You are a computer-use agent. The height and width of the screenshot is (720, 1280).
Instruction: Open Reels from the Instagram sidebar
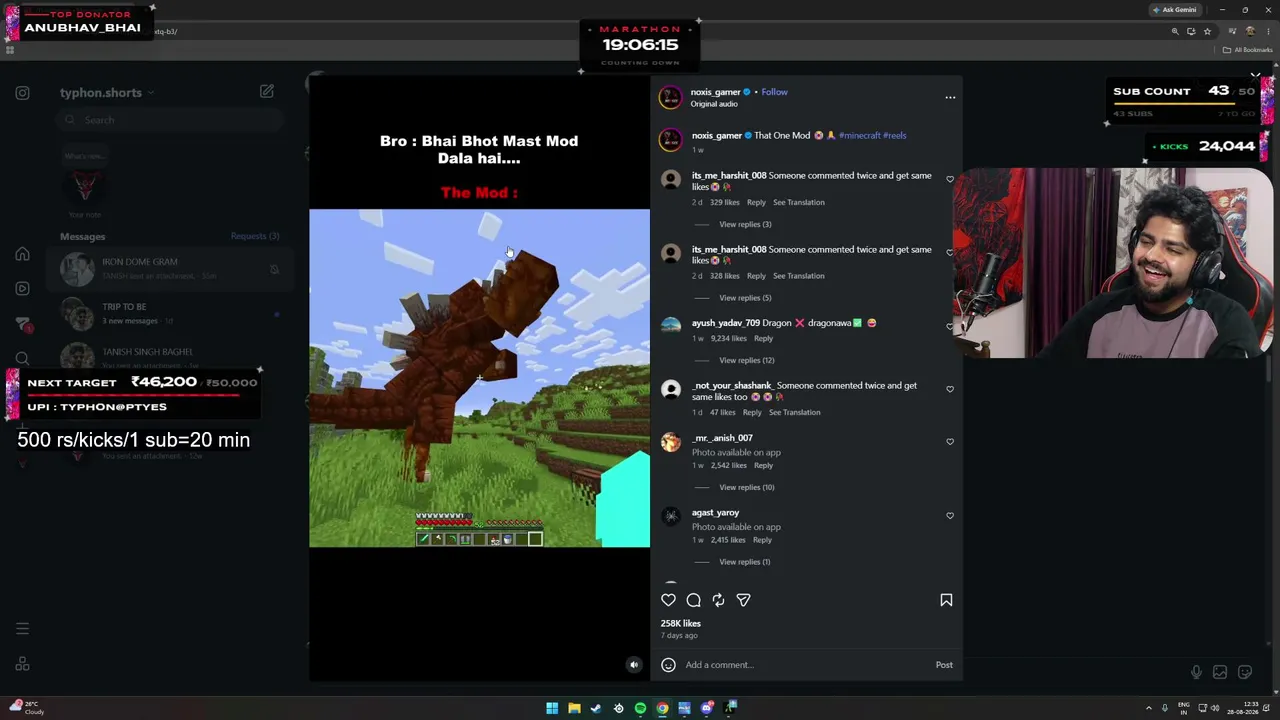pos(22,289)
